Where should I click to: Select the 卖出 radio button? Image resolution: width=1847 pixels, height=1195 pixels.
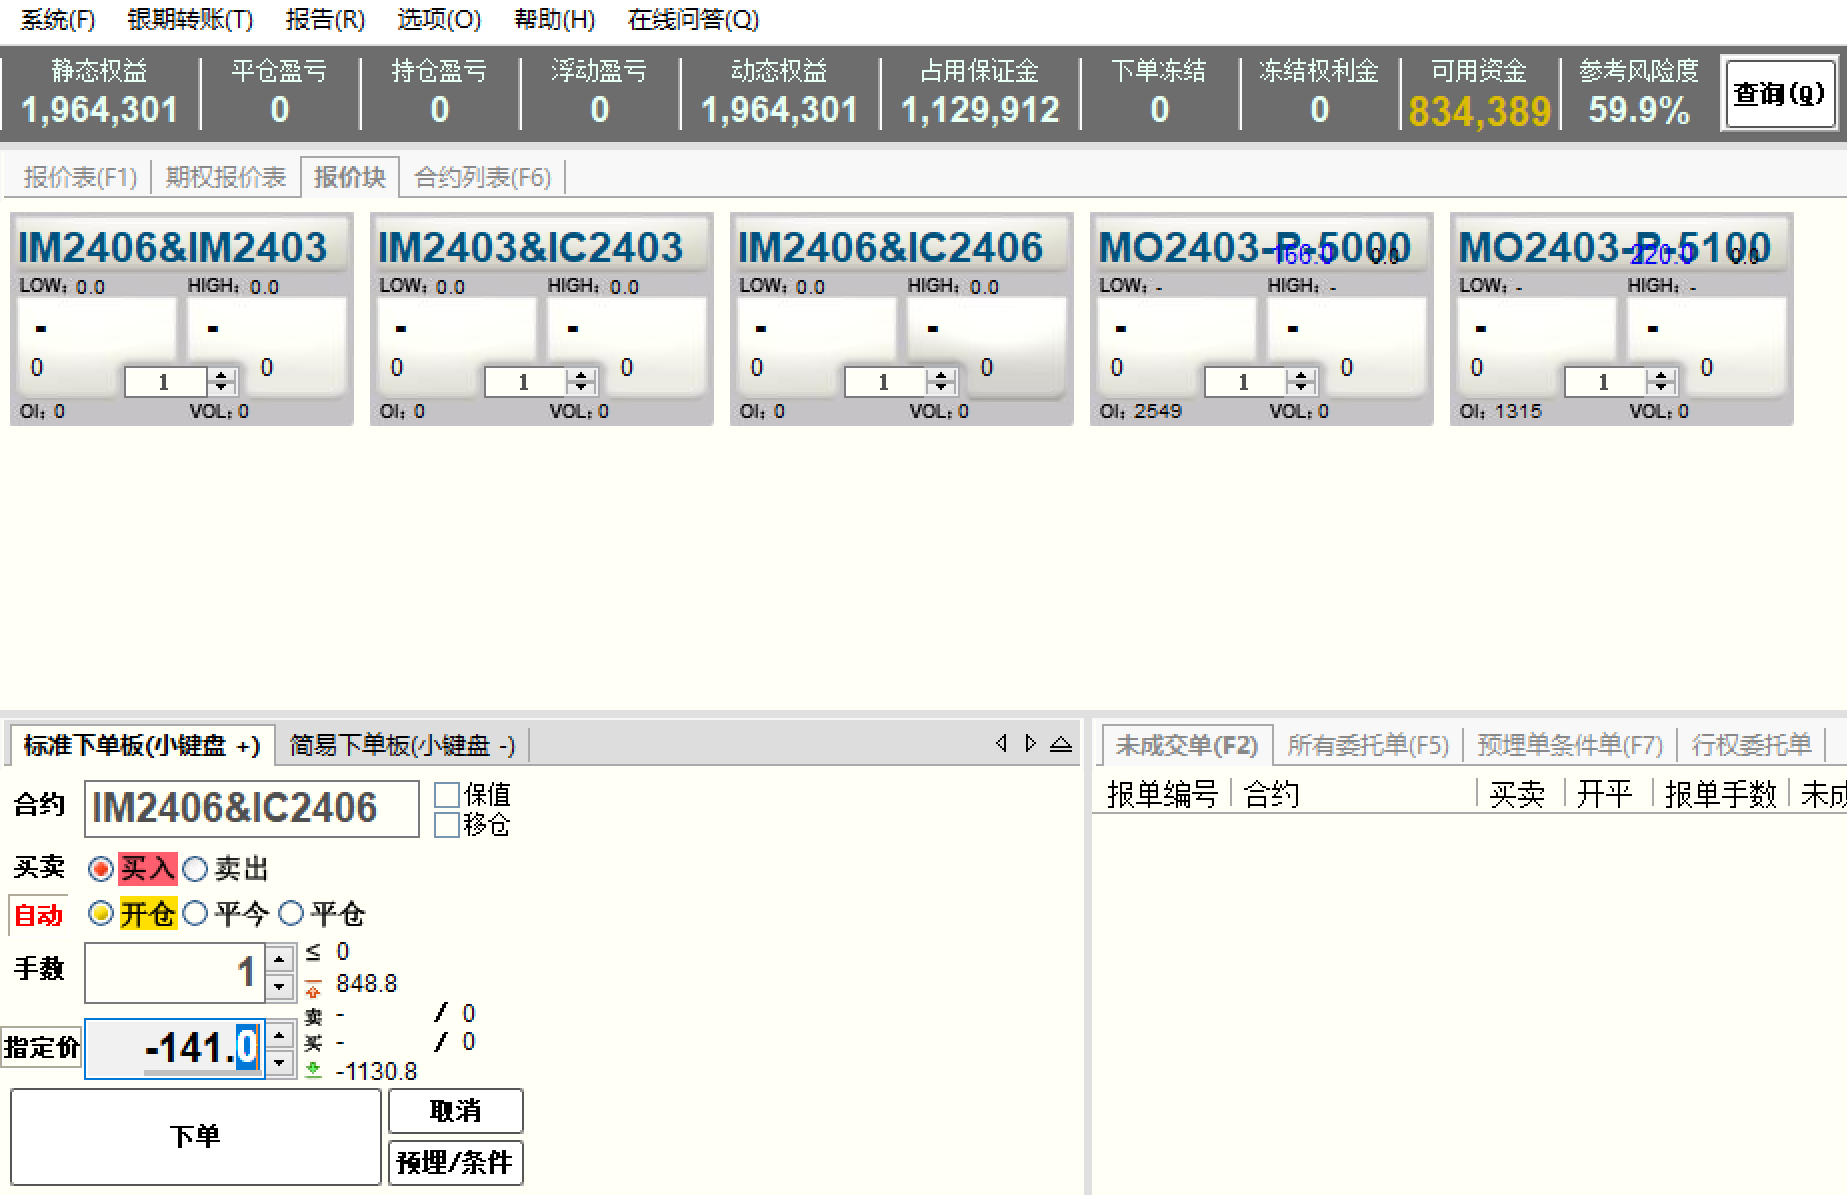coord(196,869)
